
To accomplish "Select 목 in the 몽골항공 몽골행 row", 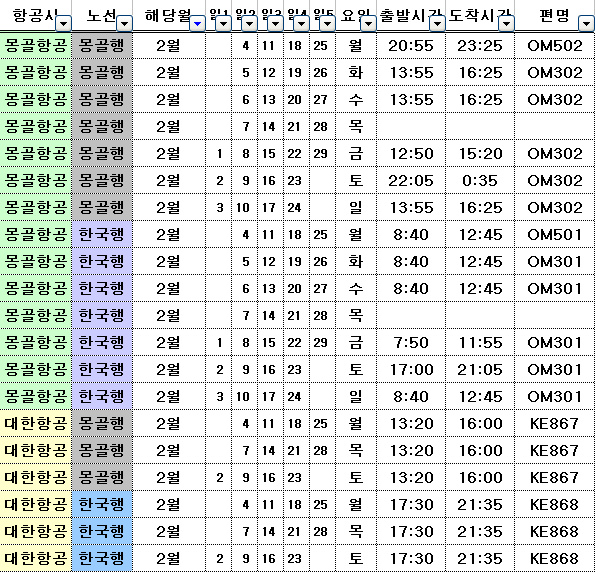I will pos(356,127).
